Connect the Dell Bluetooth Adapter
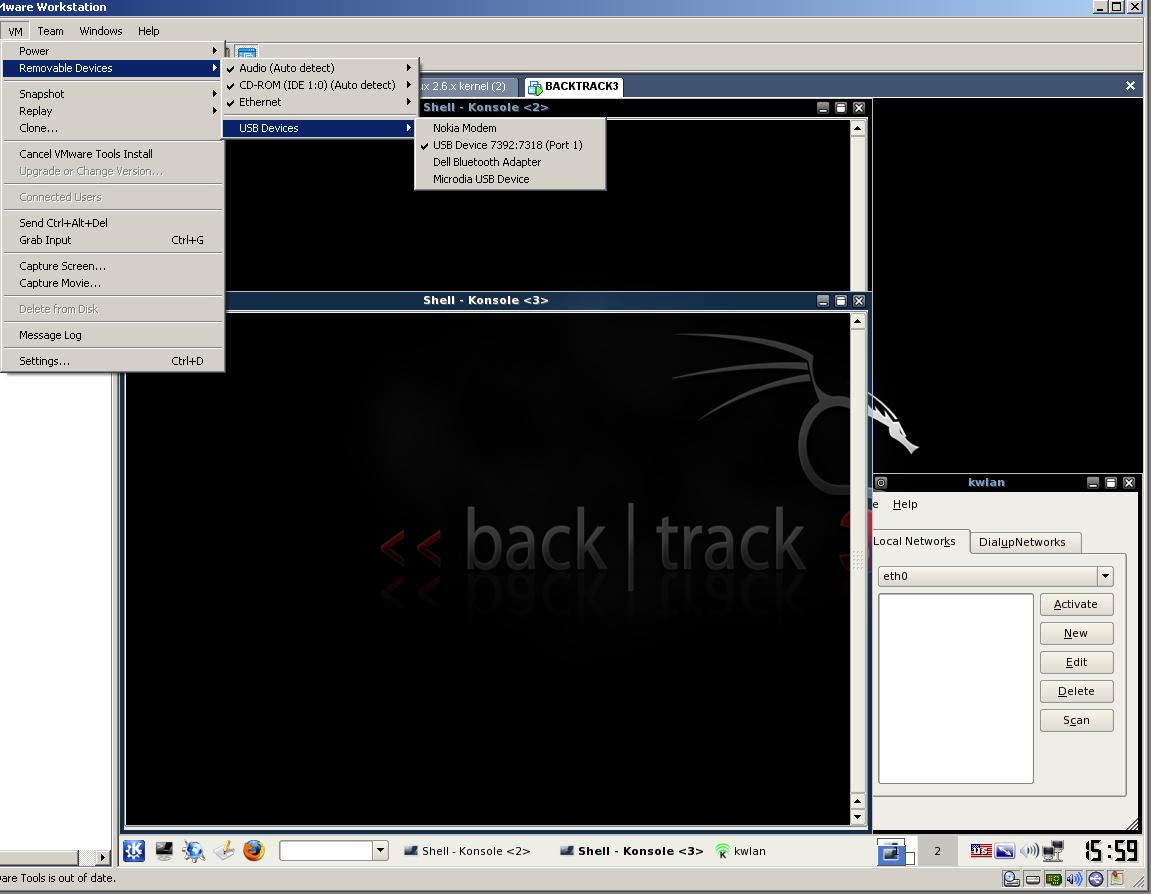 click(510, 162)
